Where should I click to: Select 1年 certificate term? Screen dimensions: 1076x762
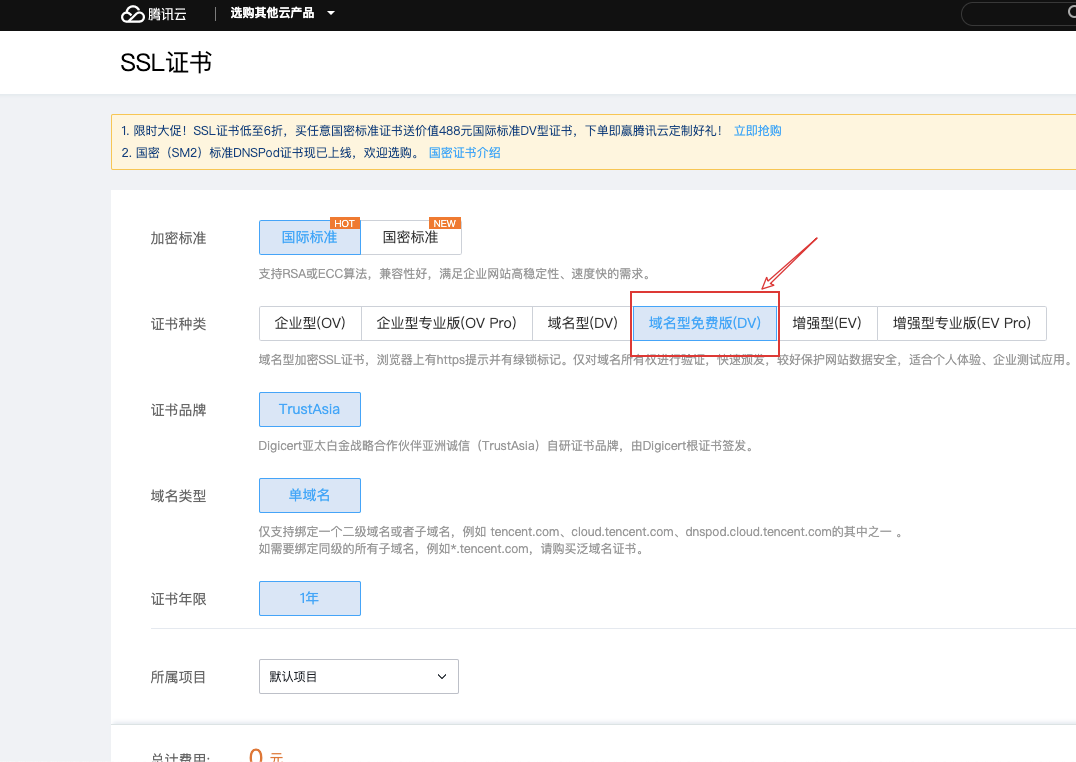[309, 598]
